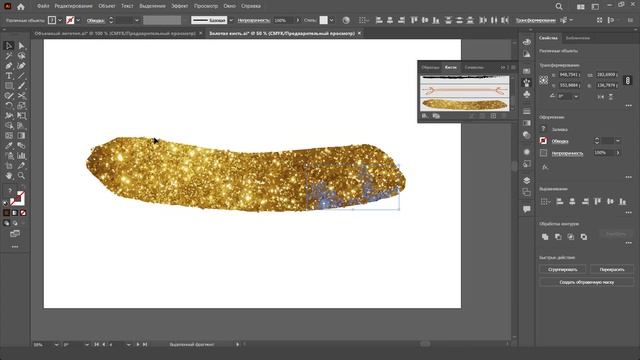Open the Comments panel icon in dock
The width and height of the screenshot is (640, 360).
527,209
